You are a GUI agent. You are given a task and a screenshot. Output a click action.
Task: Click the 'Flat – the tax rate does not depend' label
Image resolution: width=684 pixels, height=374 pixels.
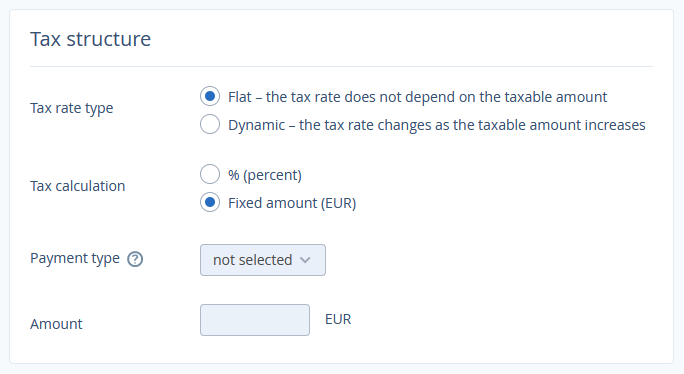tap(417, 97)
